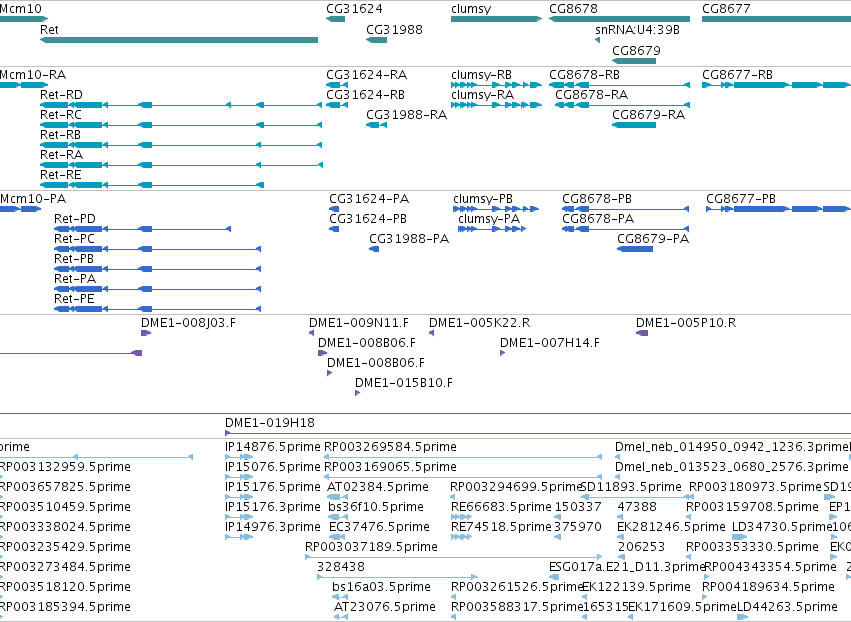Click the Mcm10 gene label
The height and width of the screenshot is (622, 851).
[x=20, y=9]
